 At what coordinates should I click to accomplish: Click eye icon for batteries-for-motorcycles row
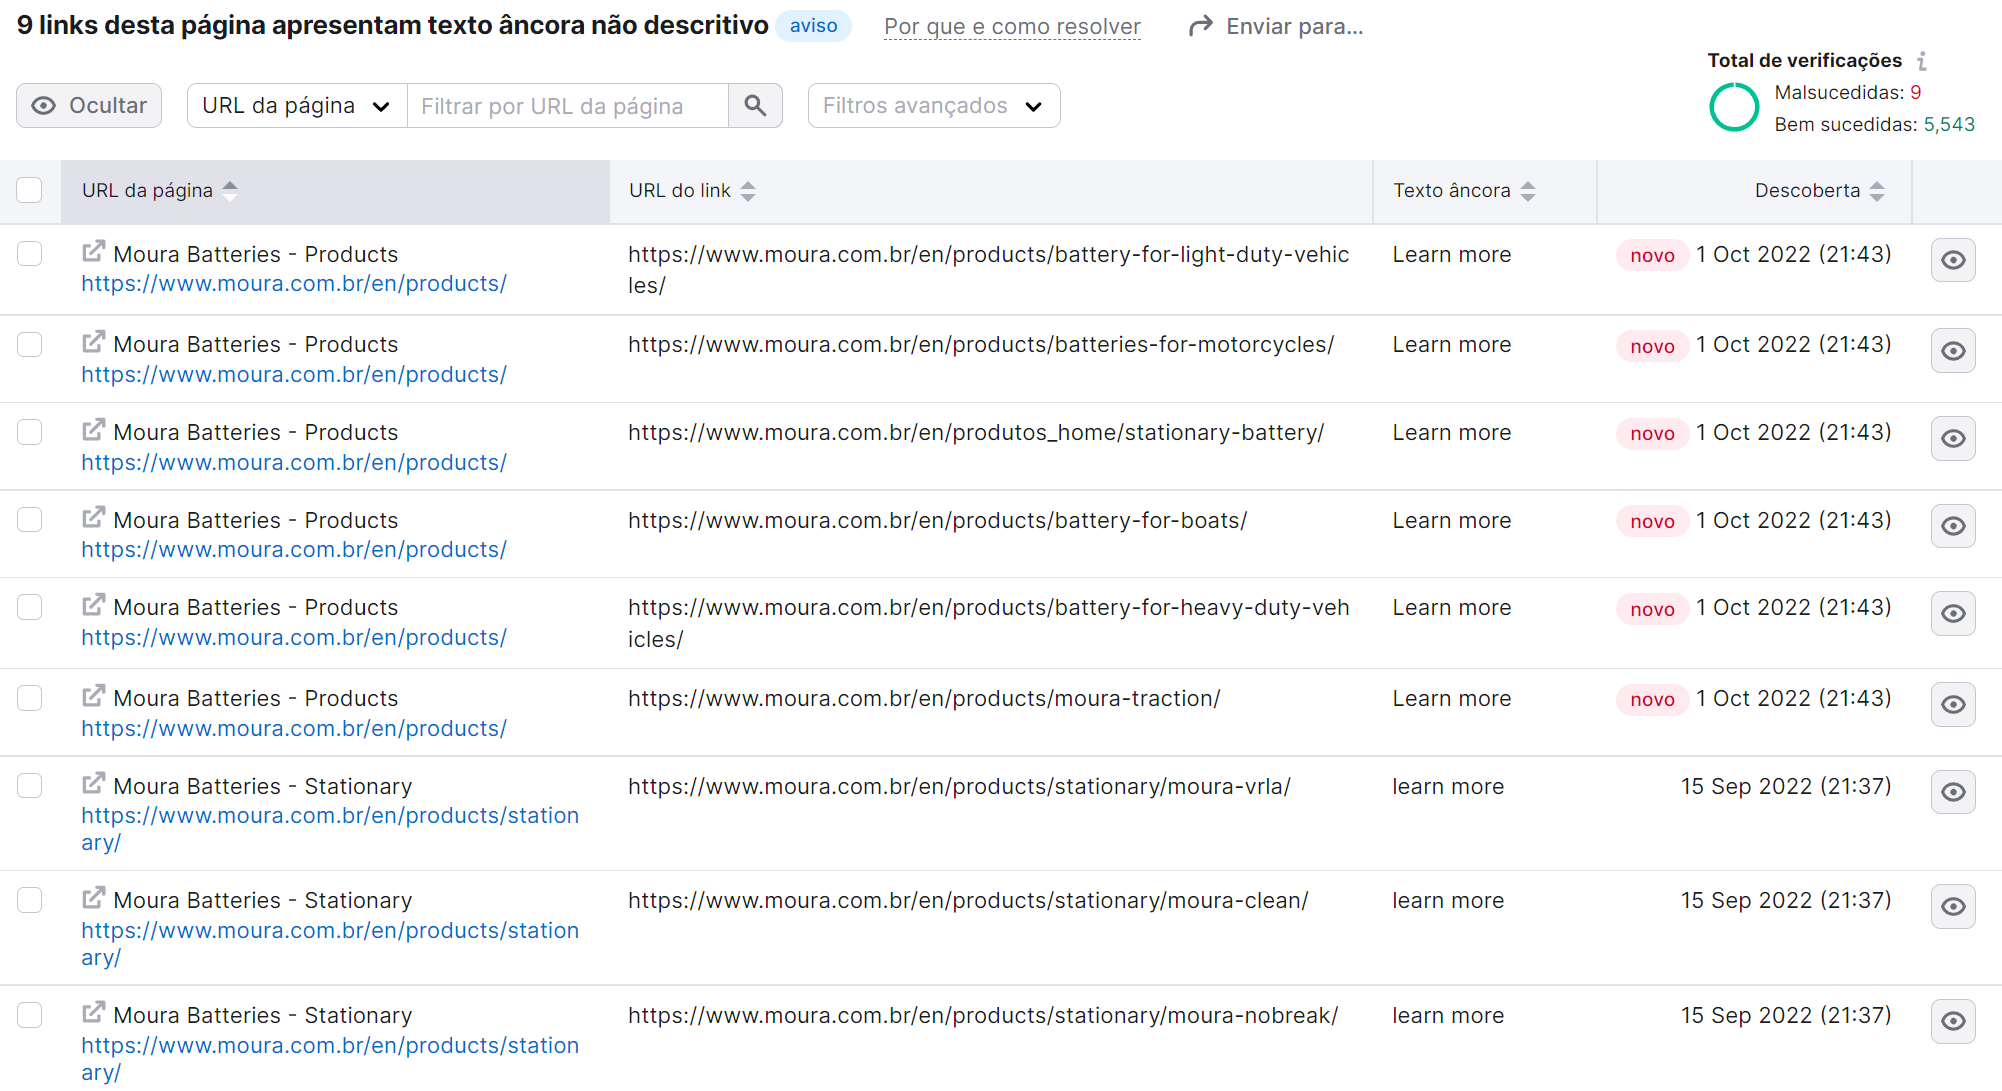pos(1952,351)
